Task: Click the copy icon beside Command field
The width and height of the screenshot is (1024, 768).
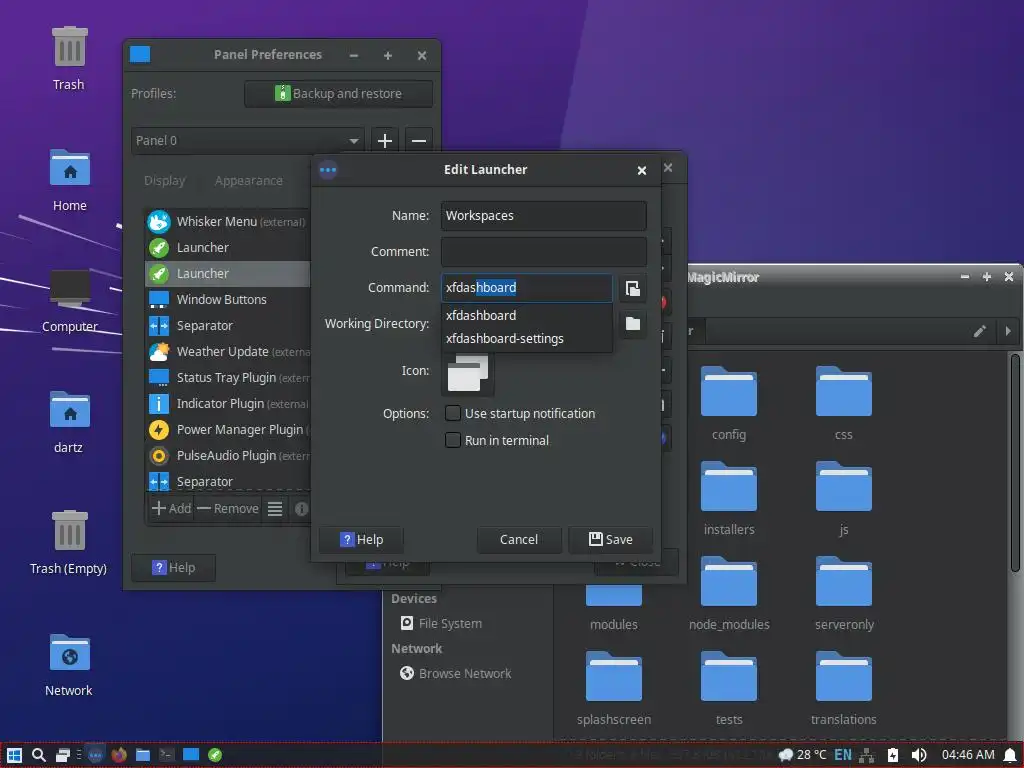Action: (632, 288)
